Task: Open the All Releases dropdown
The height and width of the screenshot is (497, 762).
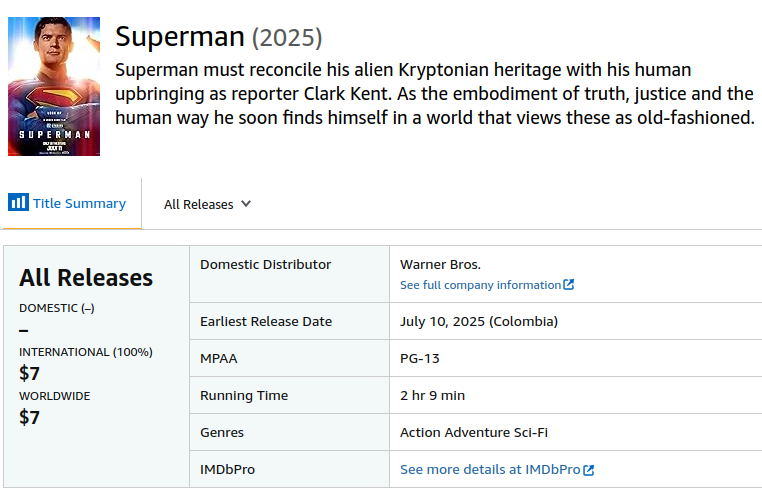Action: (198, 204)
